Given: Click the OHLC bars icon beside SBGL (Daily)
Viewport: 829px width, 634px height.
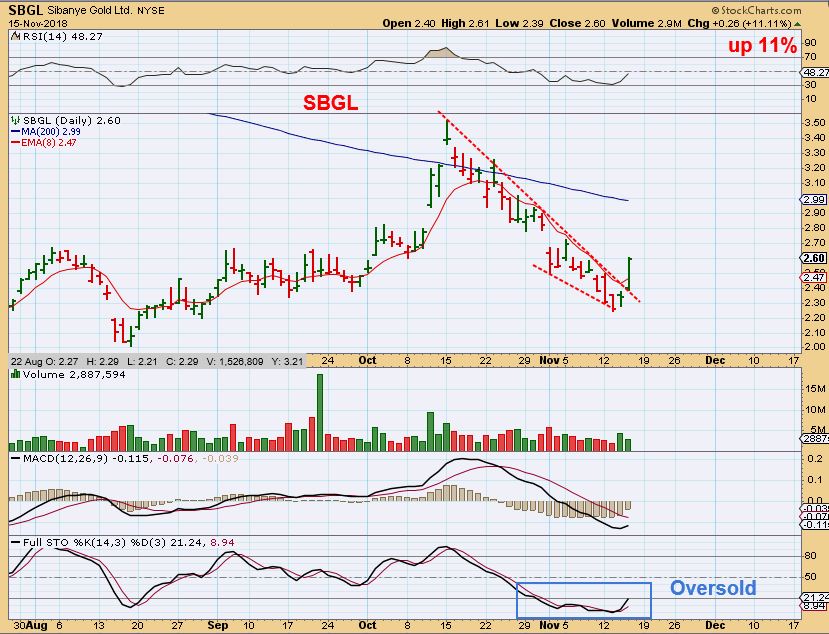Looking at the screenshot, I should pyautogui.click(x=15, y=121).
